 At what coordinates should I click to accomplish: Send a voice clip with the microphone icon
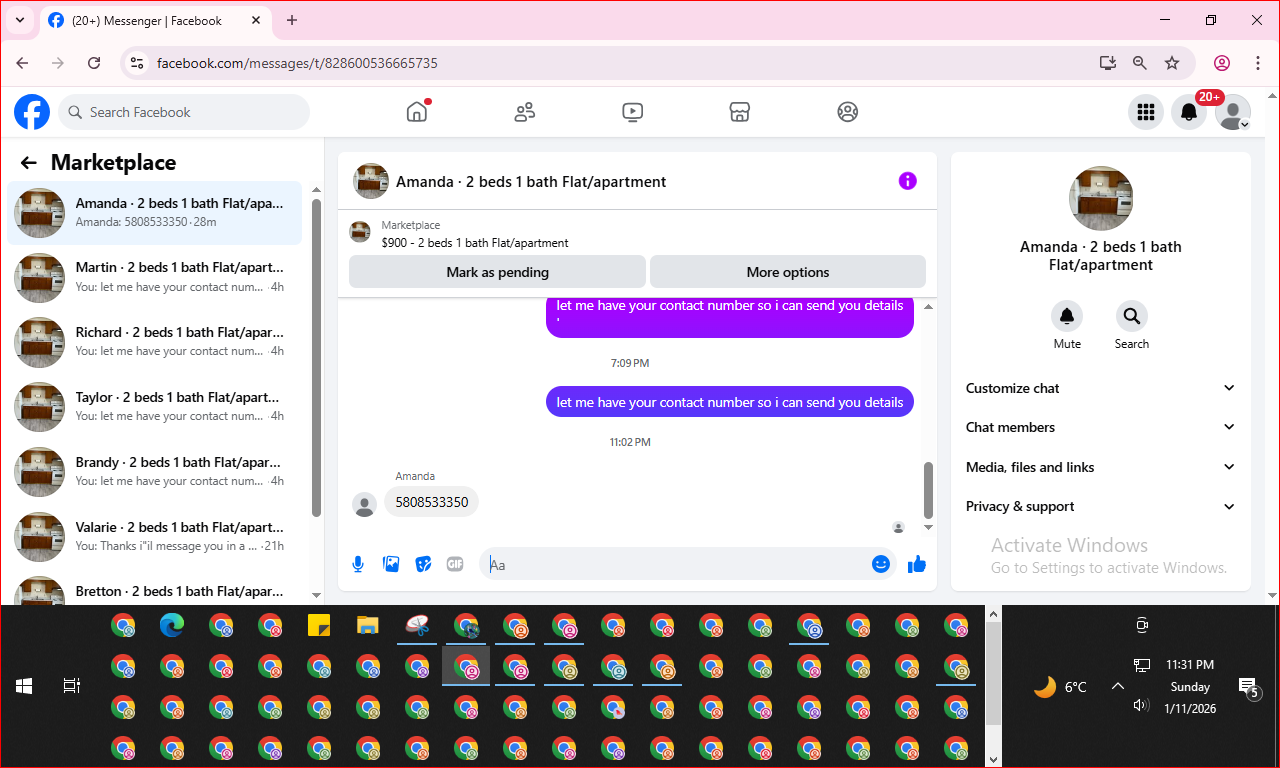click(x=358, y=564)
